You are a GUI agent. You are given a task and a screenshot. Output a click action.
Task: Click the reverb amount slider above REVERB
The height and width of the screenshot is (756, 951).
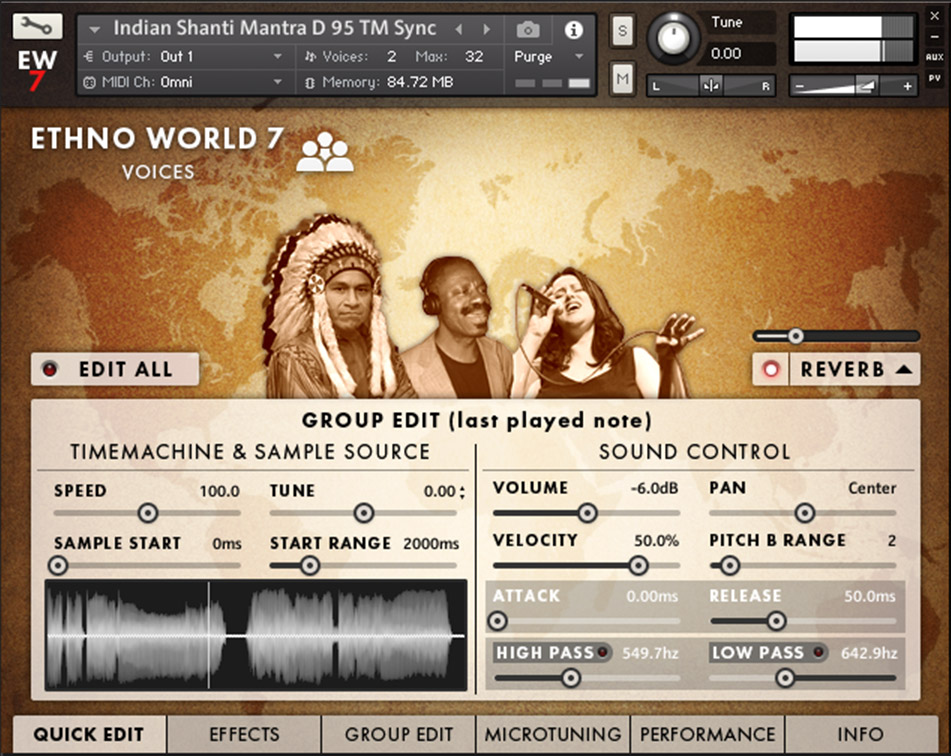pyautogui.click(x=836, y=336)
